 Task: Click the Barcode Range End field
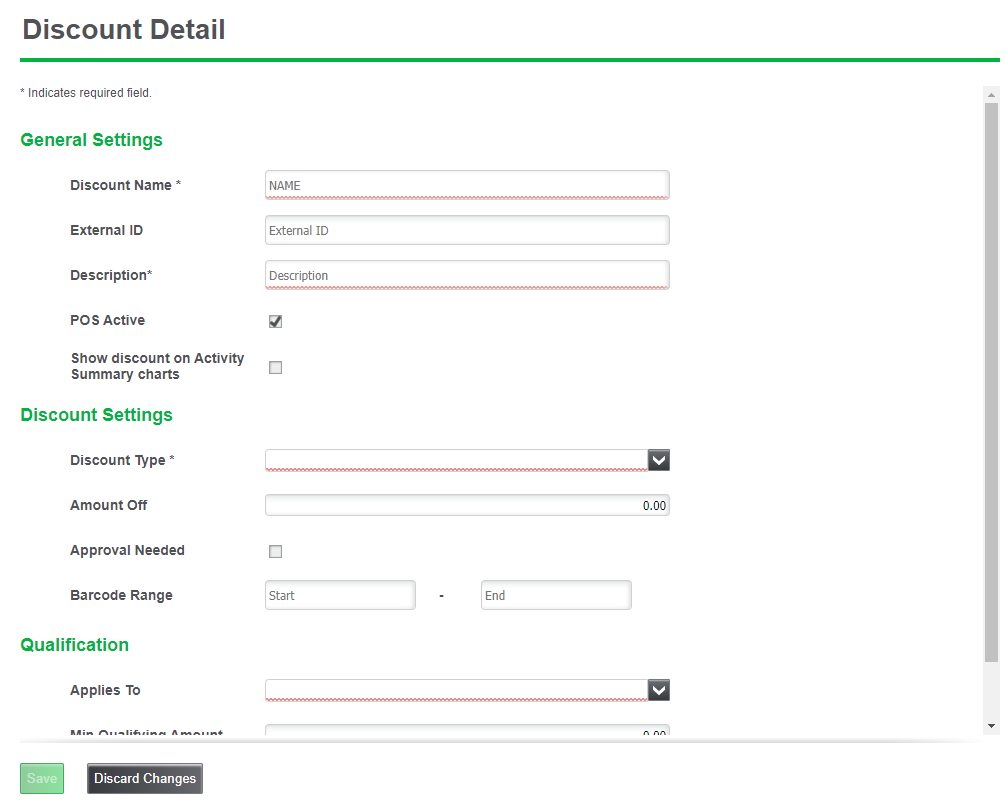pyautogui.click(x=556, y=595)
